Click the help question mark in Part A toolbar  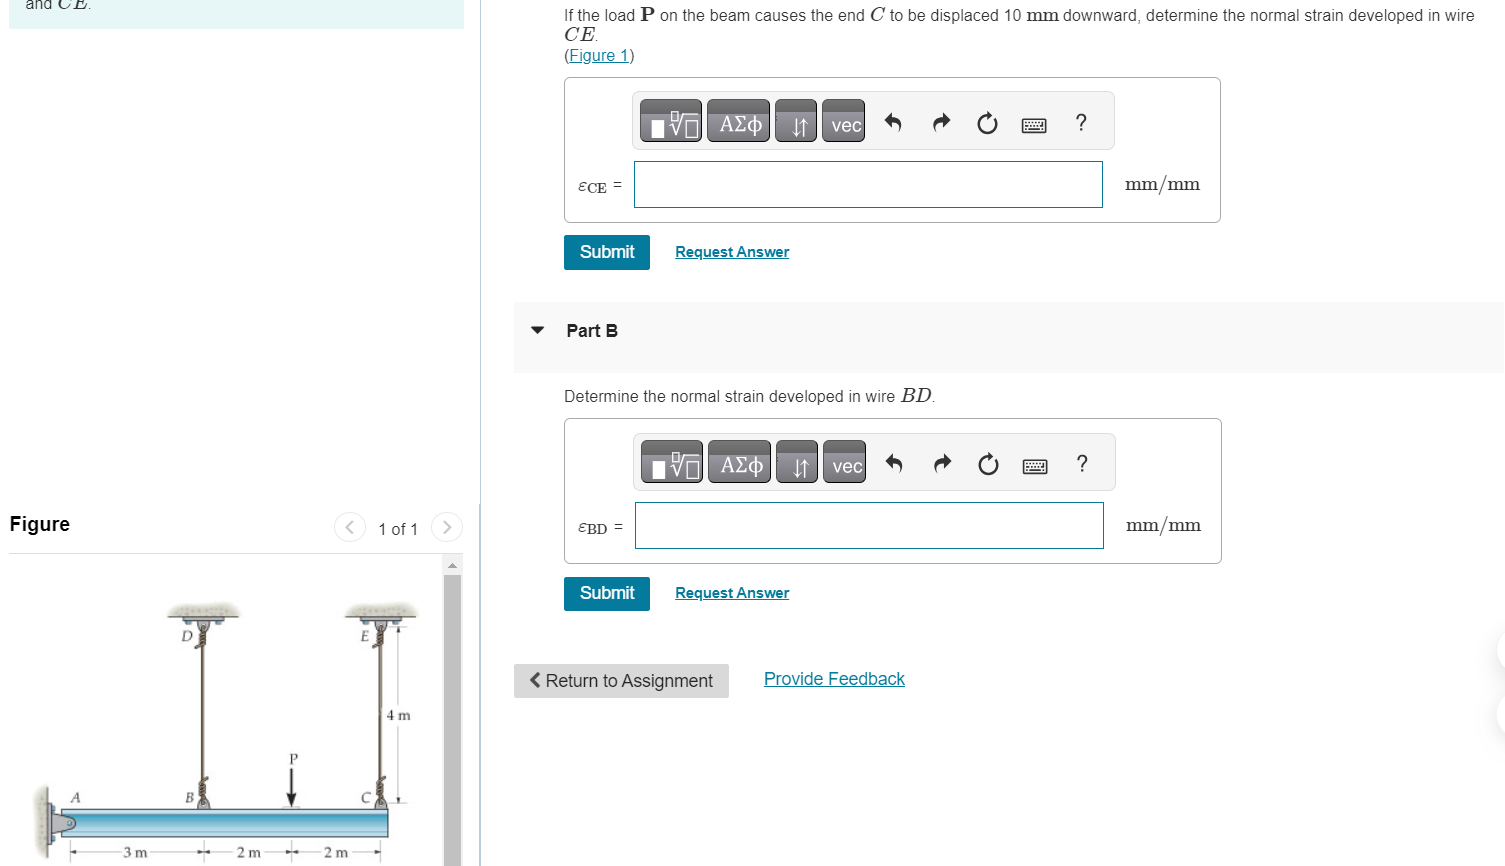tap(1081, 123)
